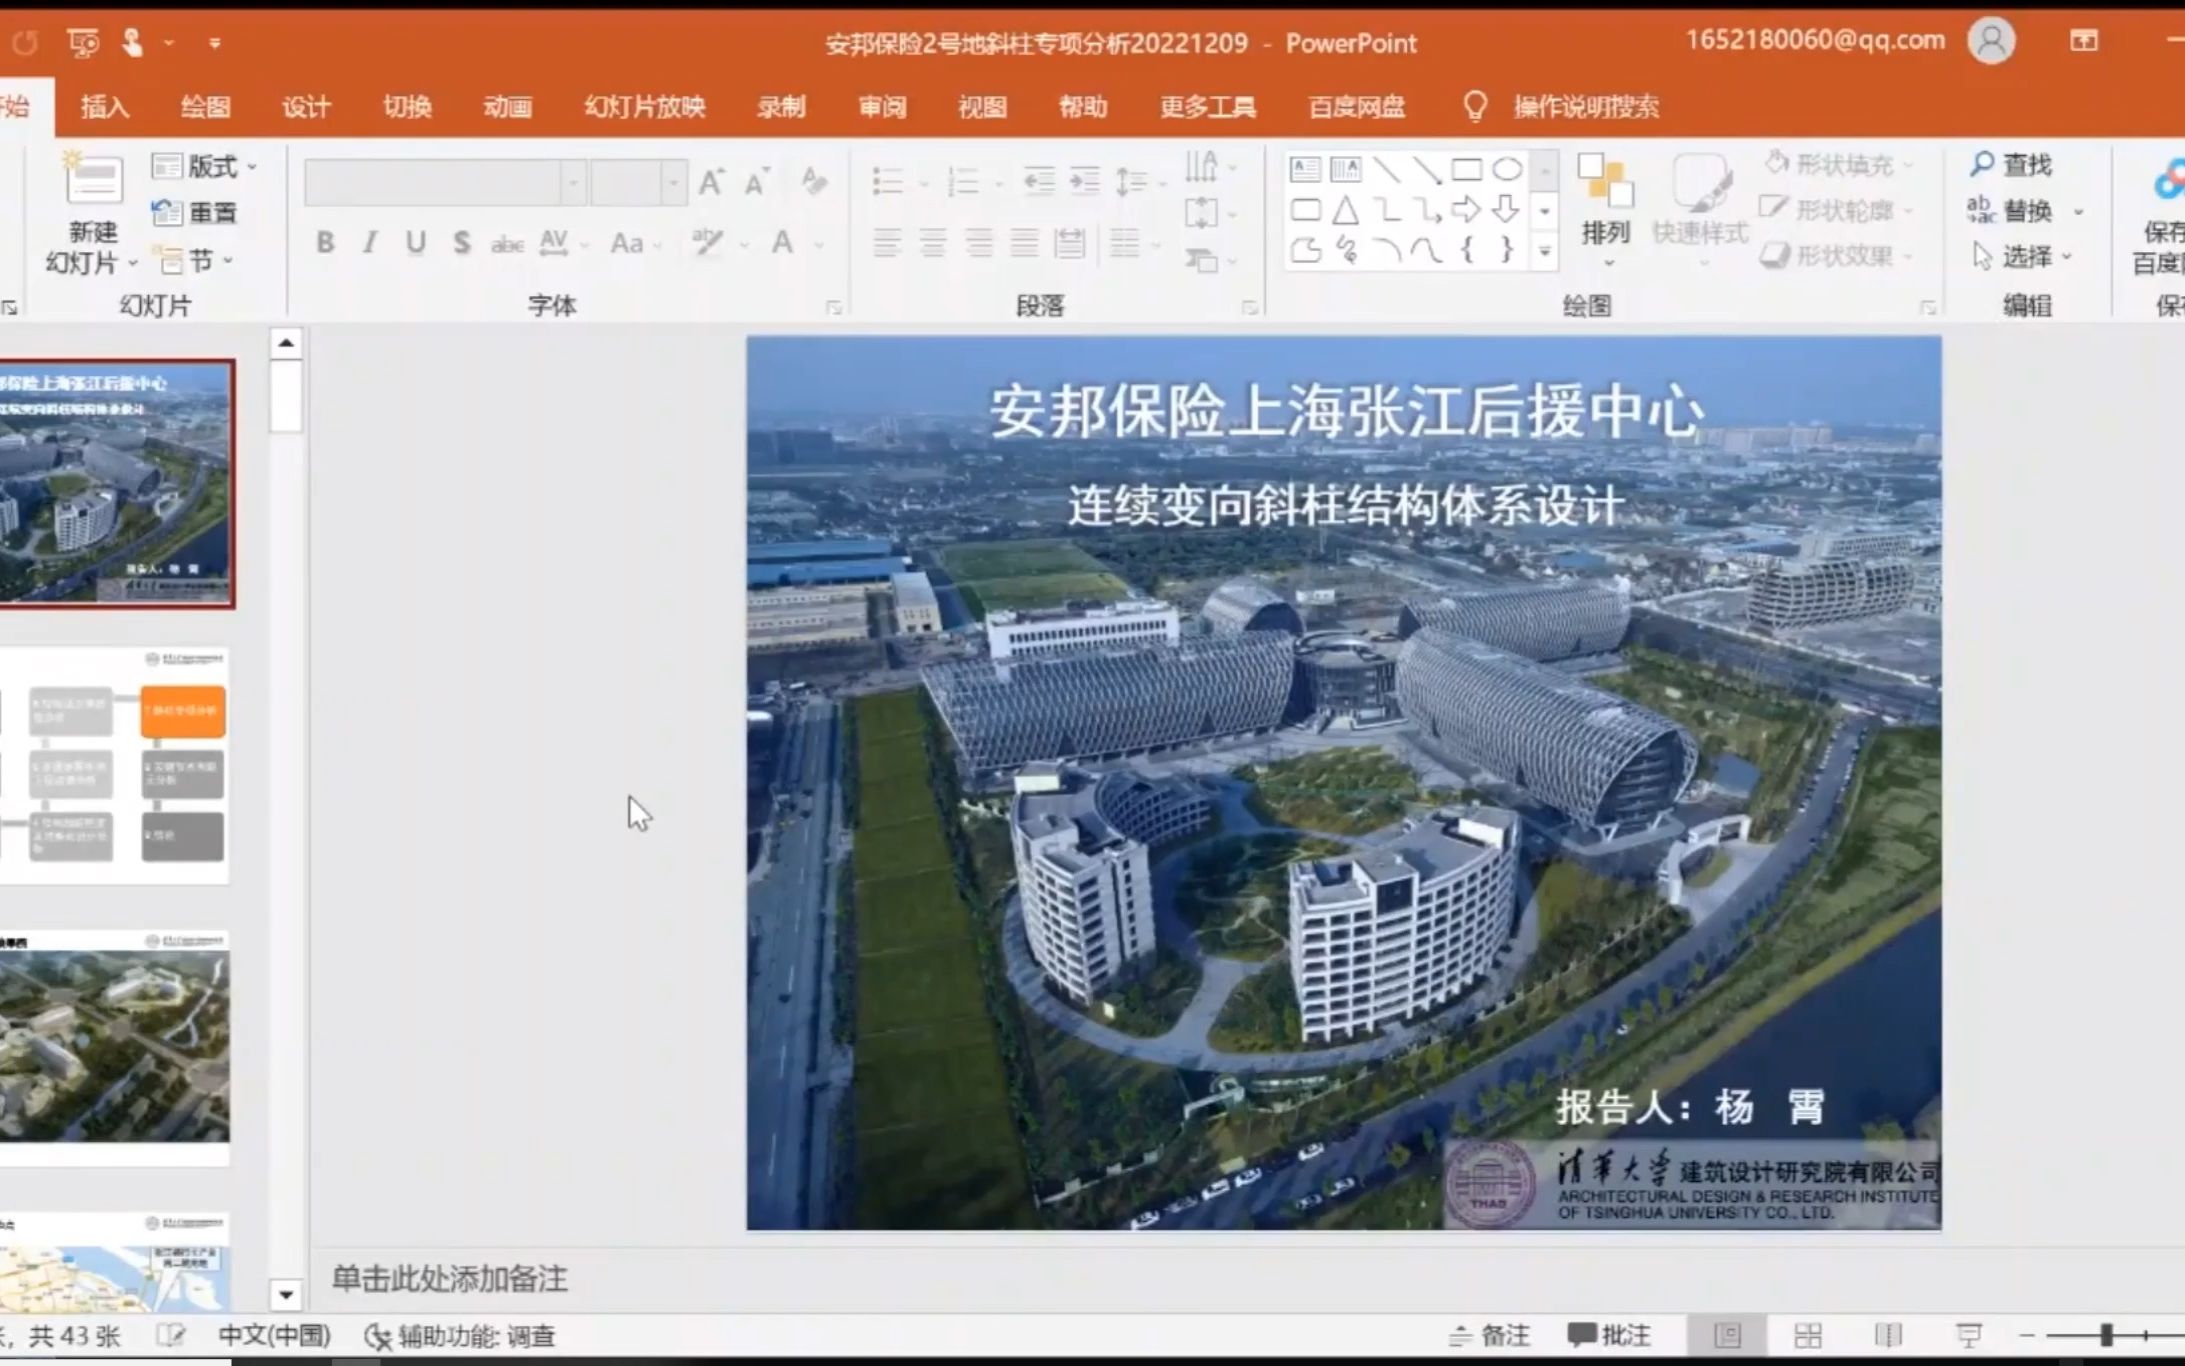Toggle Justify alignment for paragraph
The height and width of the screenshot is (1366, 2185).
[1024, 243]
